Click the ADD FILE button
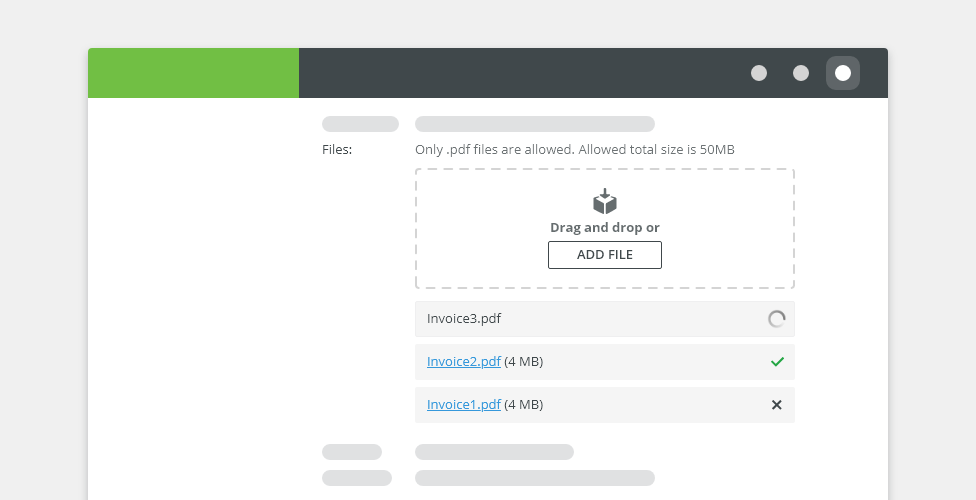Image resolution: width=976 pixels, height=500 pixels. click(x=604, y=255)
